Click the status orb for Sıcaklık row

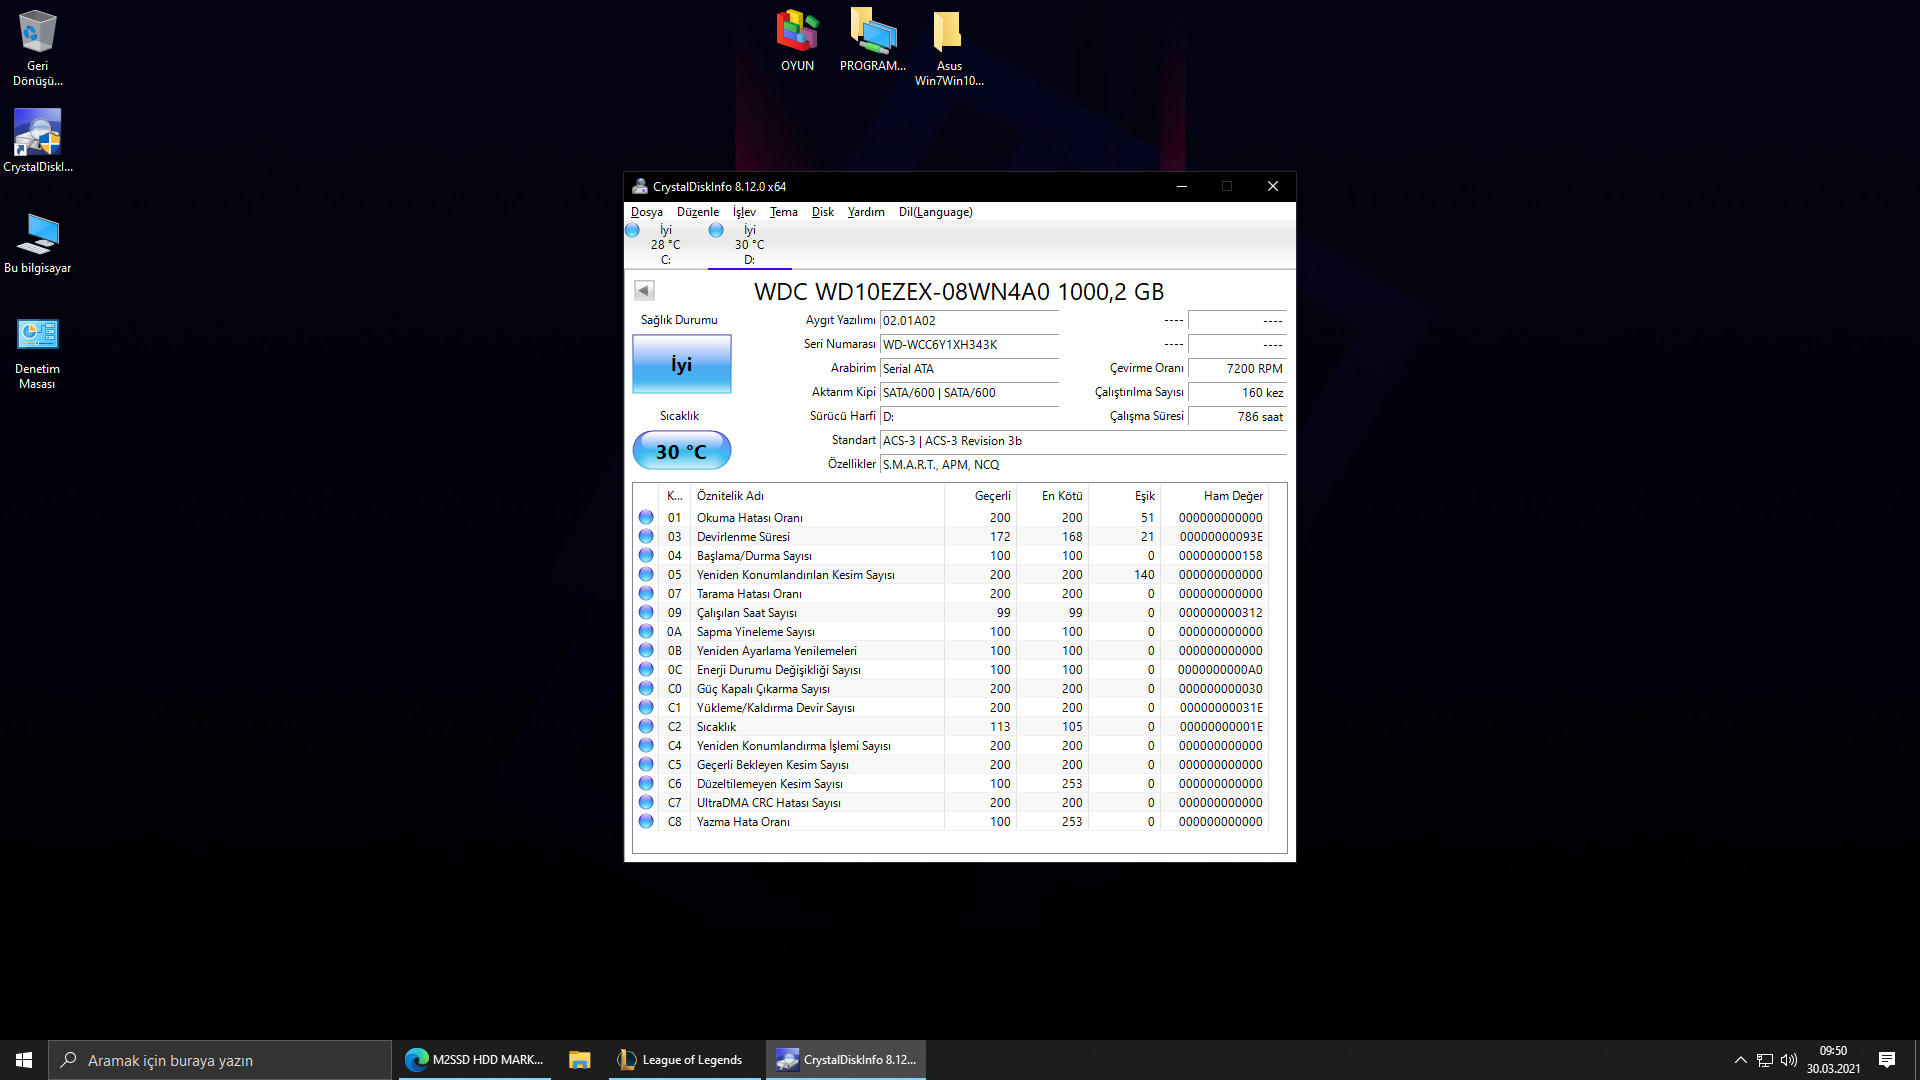646,727
